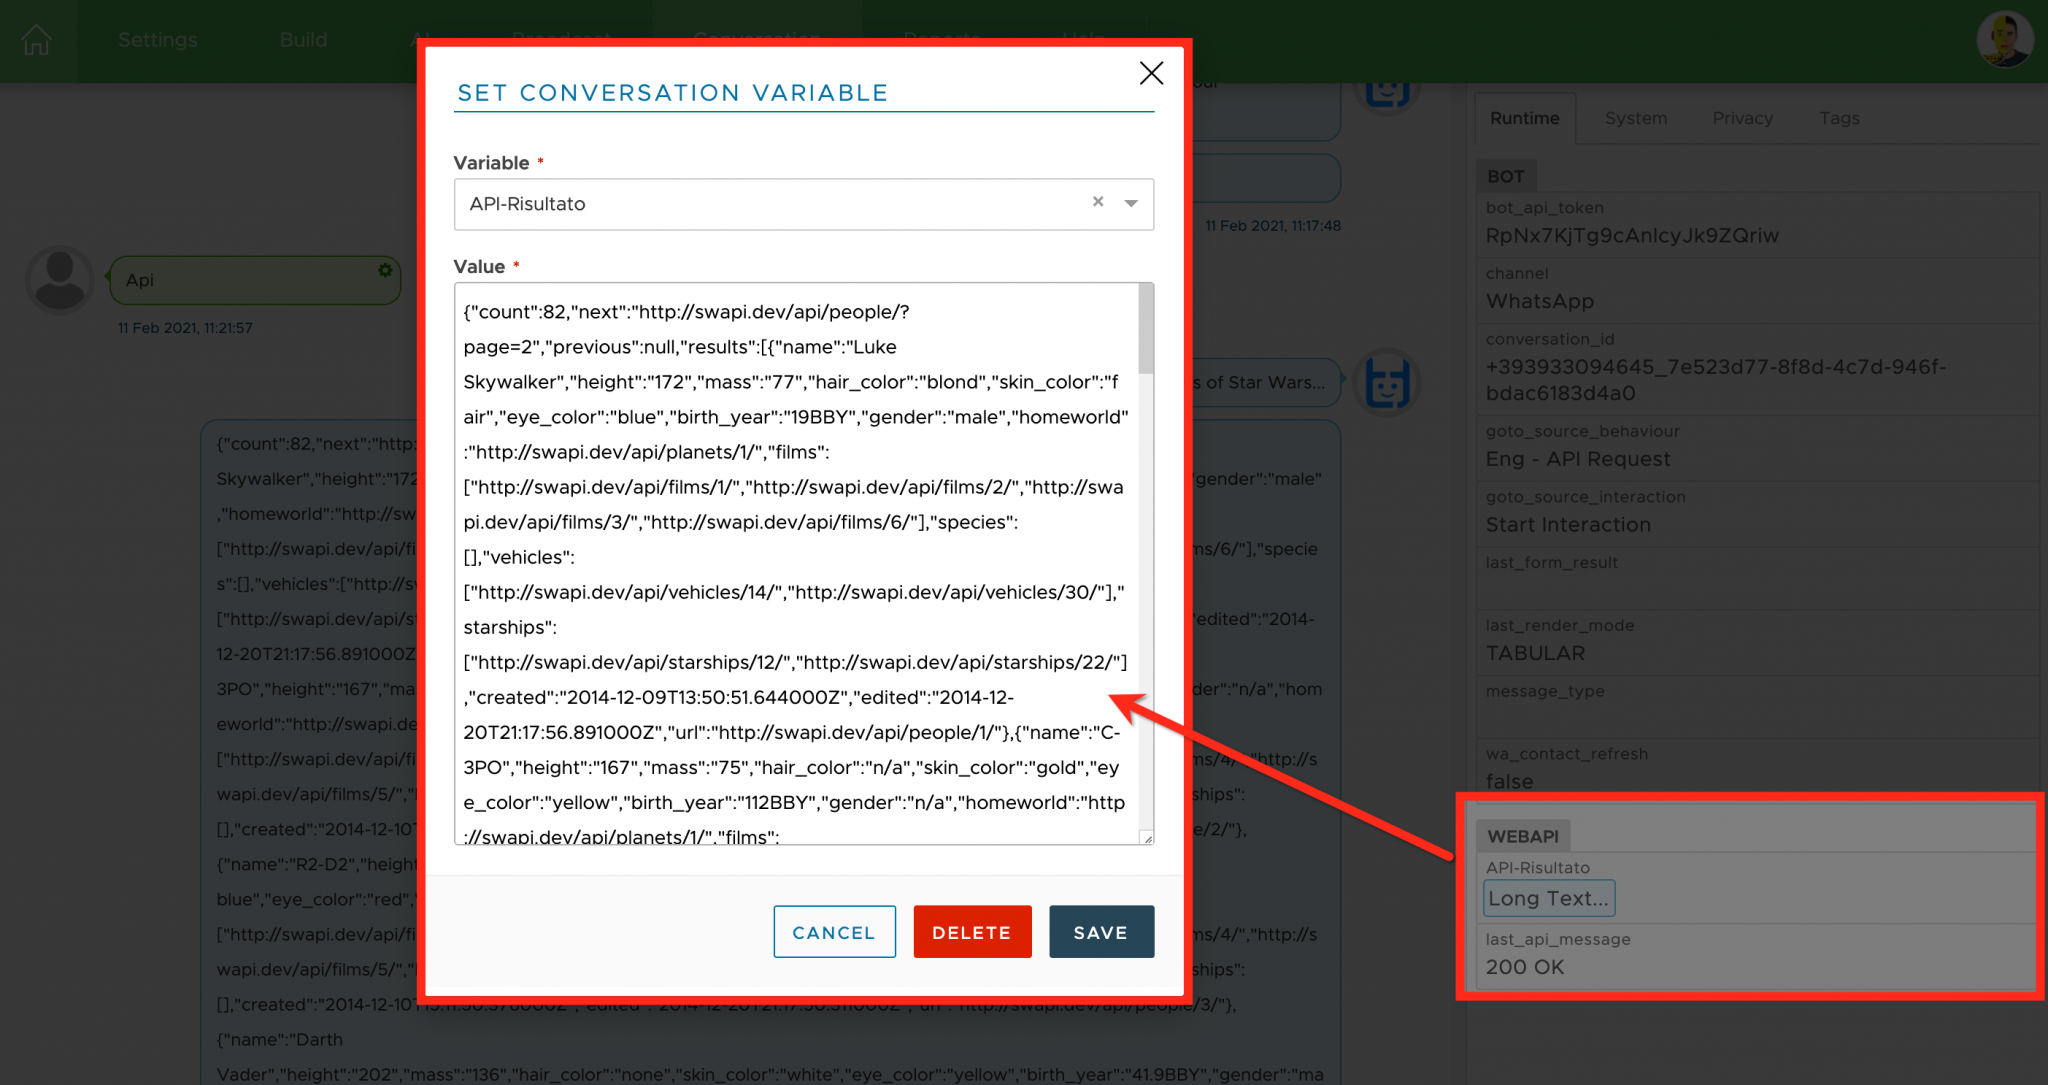Open the profile avatar menu at top right

pyautogui.click(x=2006, y=40)
